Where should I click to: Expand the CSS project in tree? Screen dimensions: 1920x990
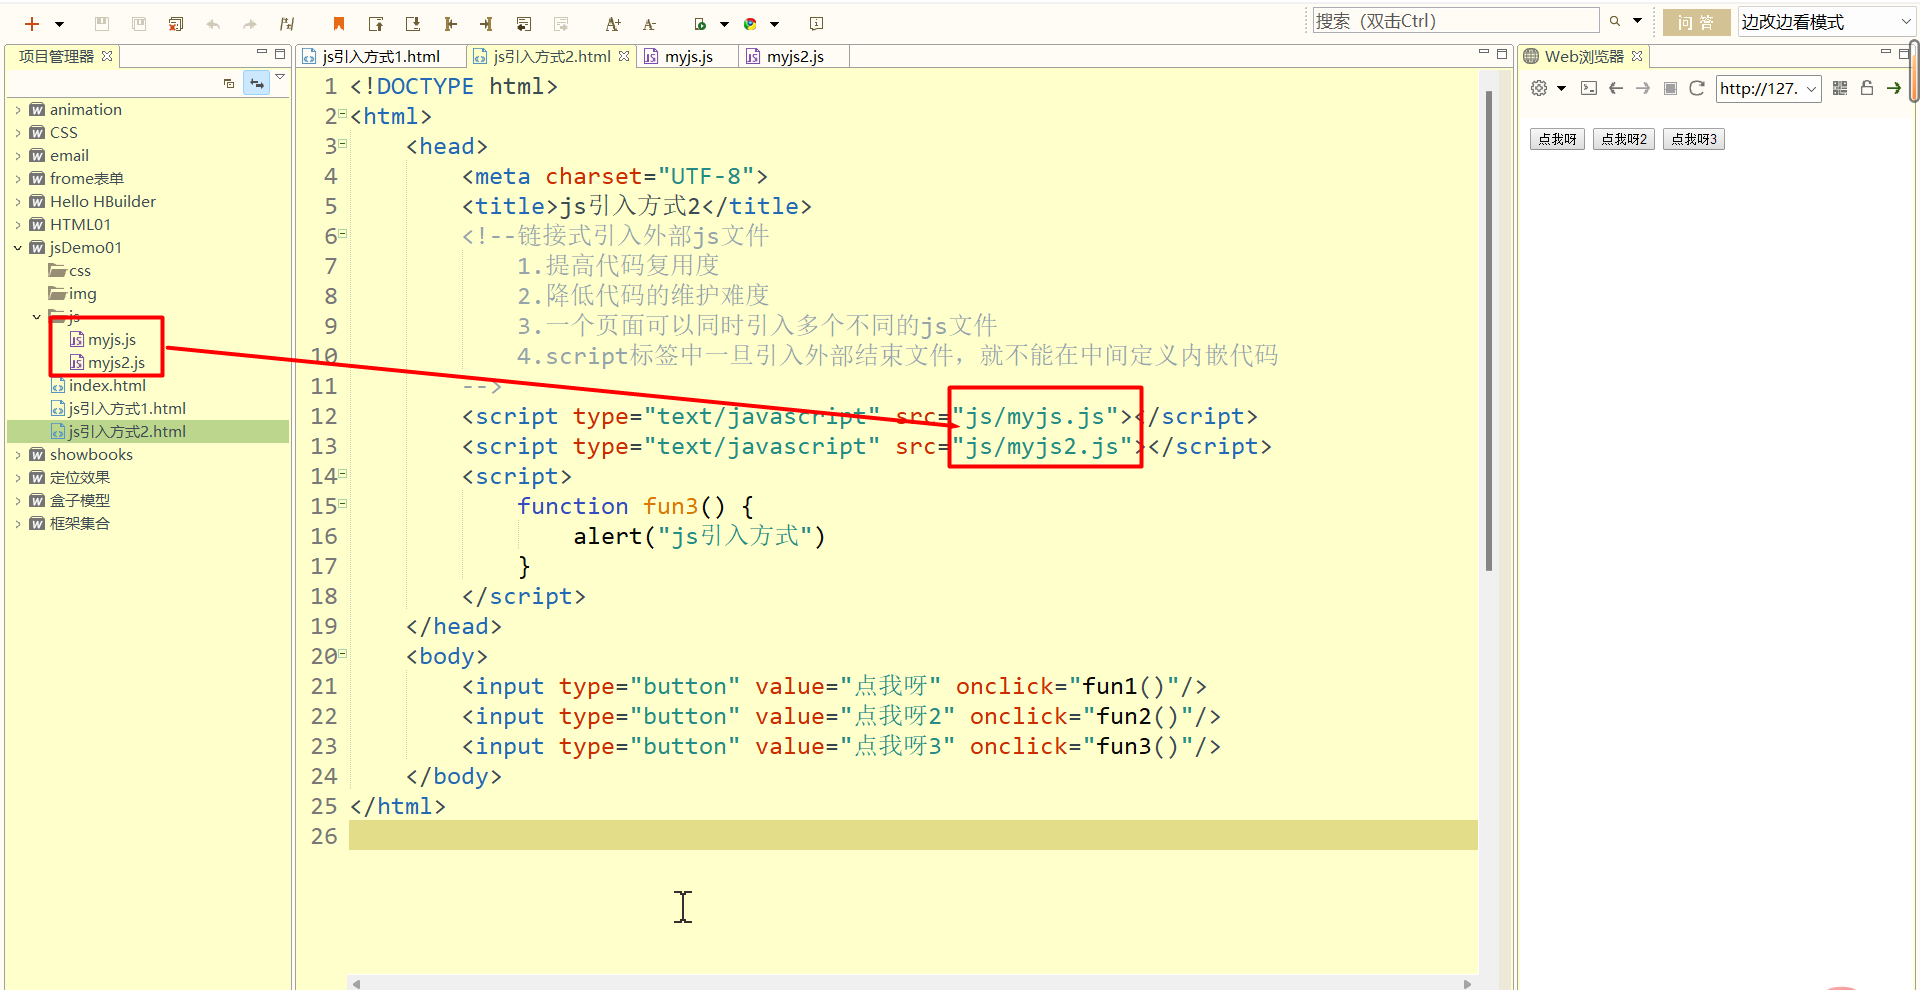(x=18, y=133)
